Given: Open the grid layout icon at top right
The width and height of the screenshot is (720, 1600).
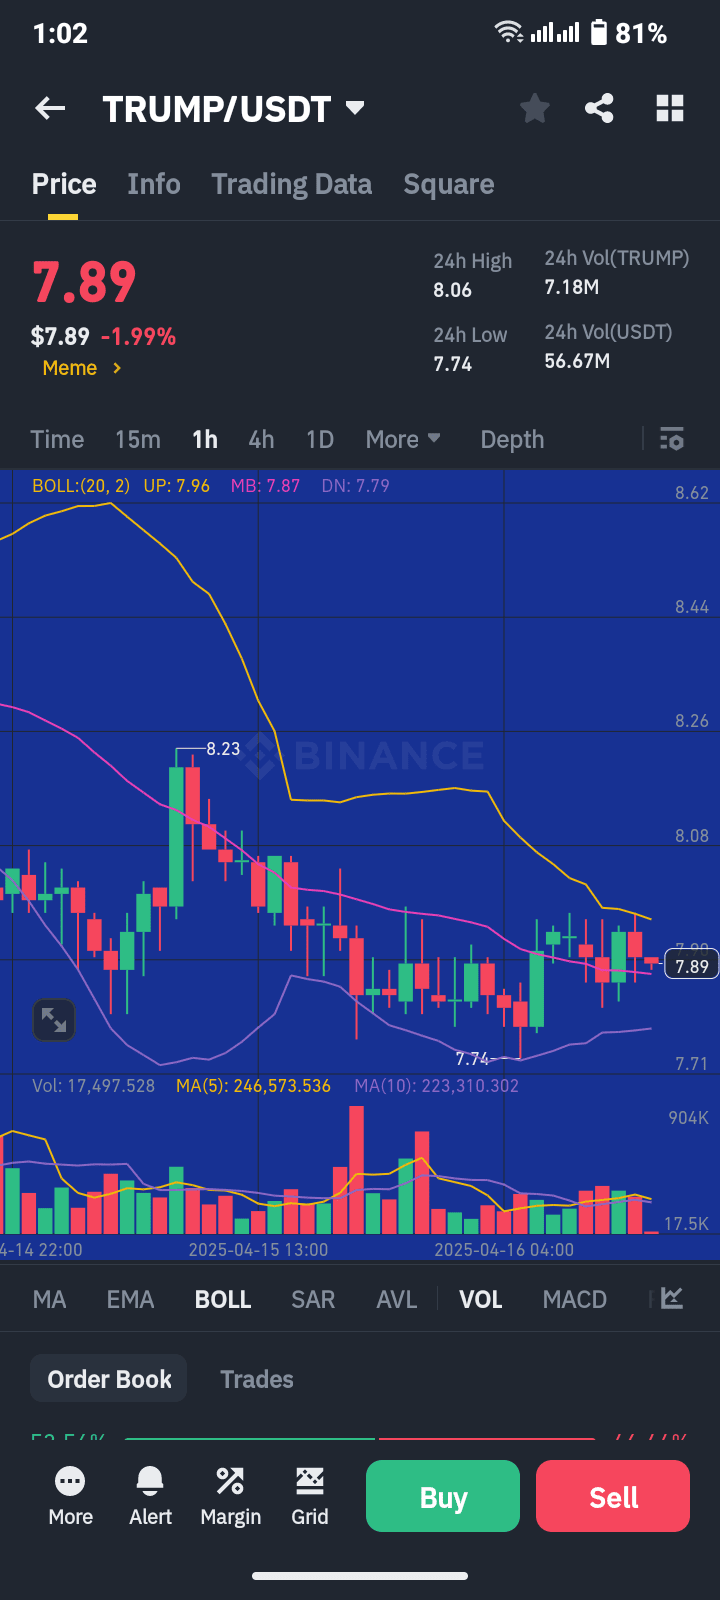Looking at the screenshot, I should (670, 108).
